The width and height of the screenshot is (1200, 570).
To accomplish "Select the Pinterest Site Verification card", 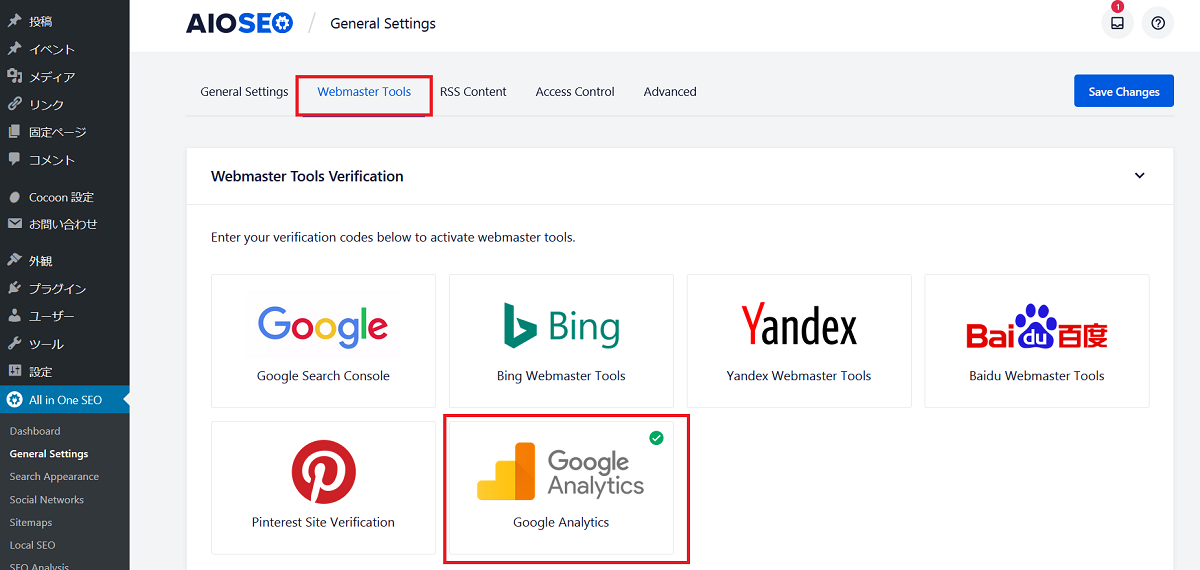I will point(323,487).
